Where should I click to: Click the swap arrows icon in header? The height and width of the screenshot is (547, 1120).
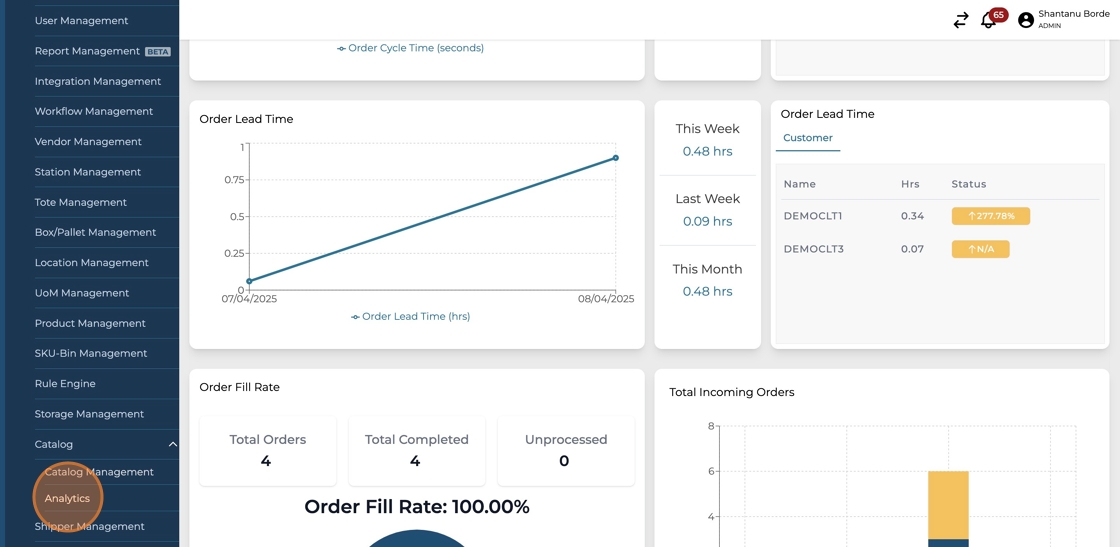(960, 20)
